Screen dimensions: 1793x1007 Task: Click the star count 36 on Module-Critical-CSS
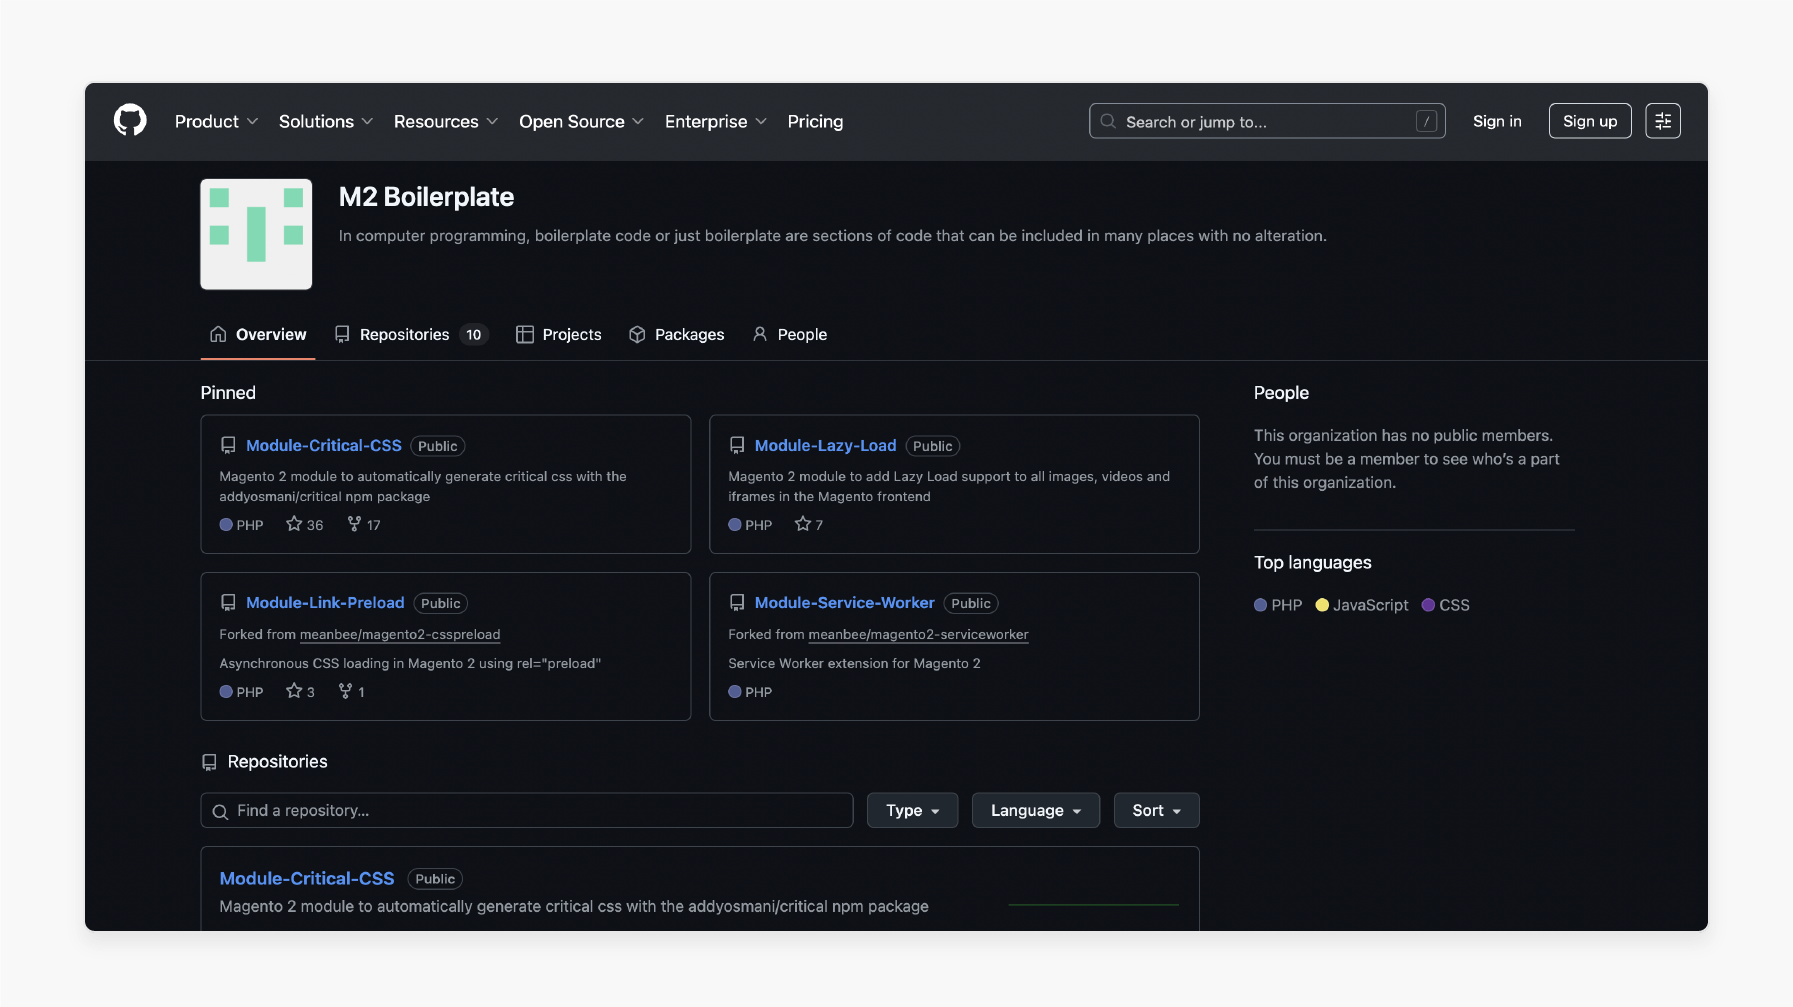pyautogui.click(x=305, y=524)
